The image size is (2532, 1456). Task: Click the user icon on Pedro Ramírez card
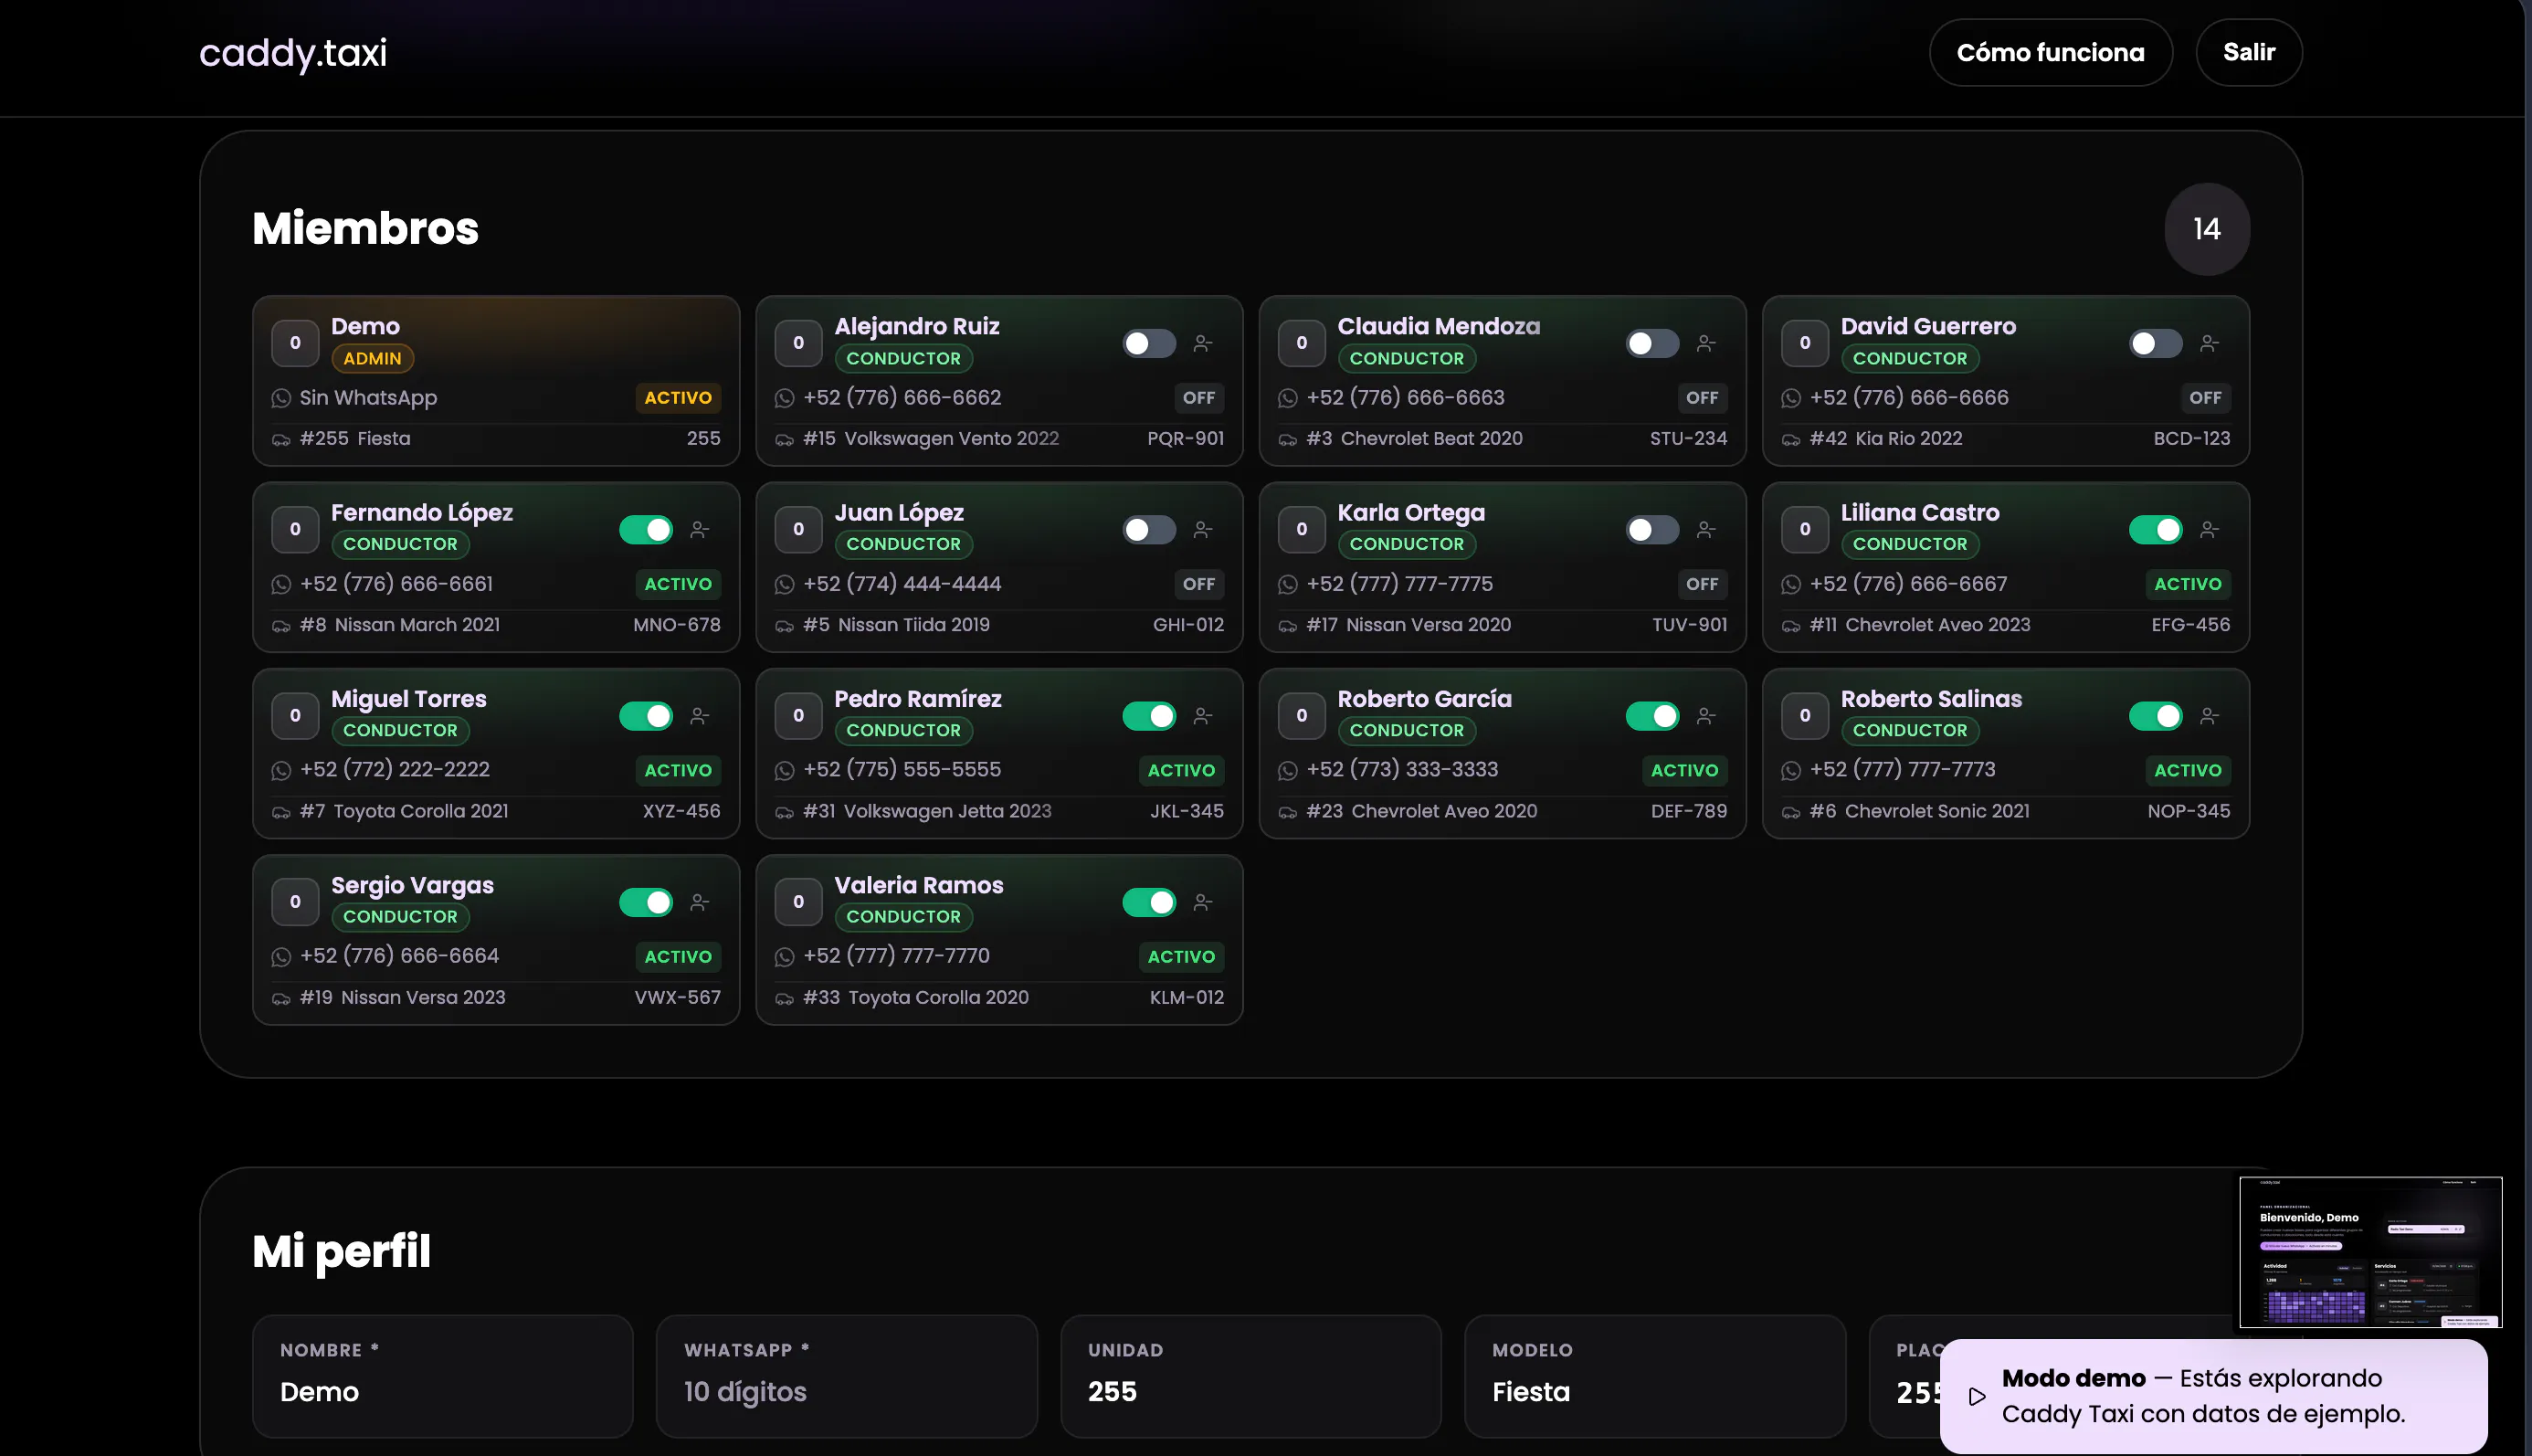[x=1203, y=716]
